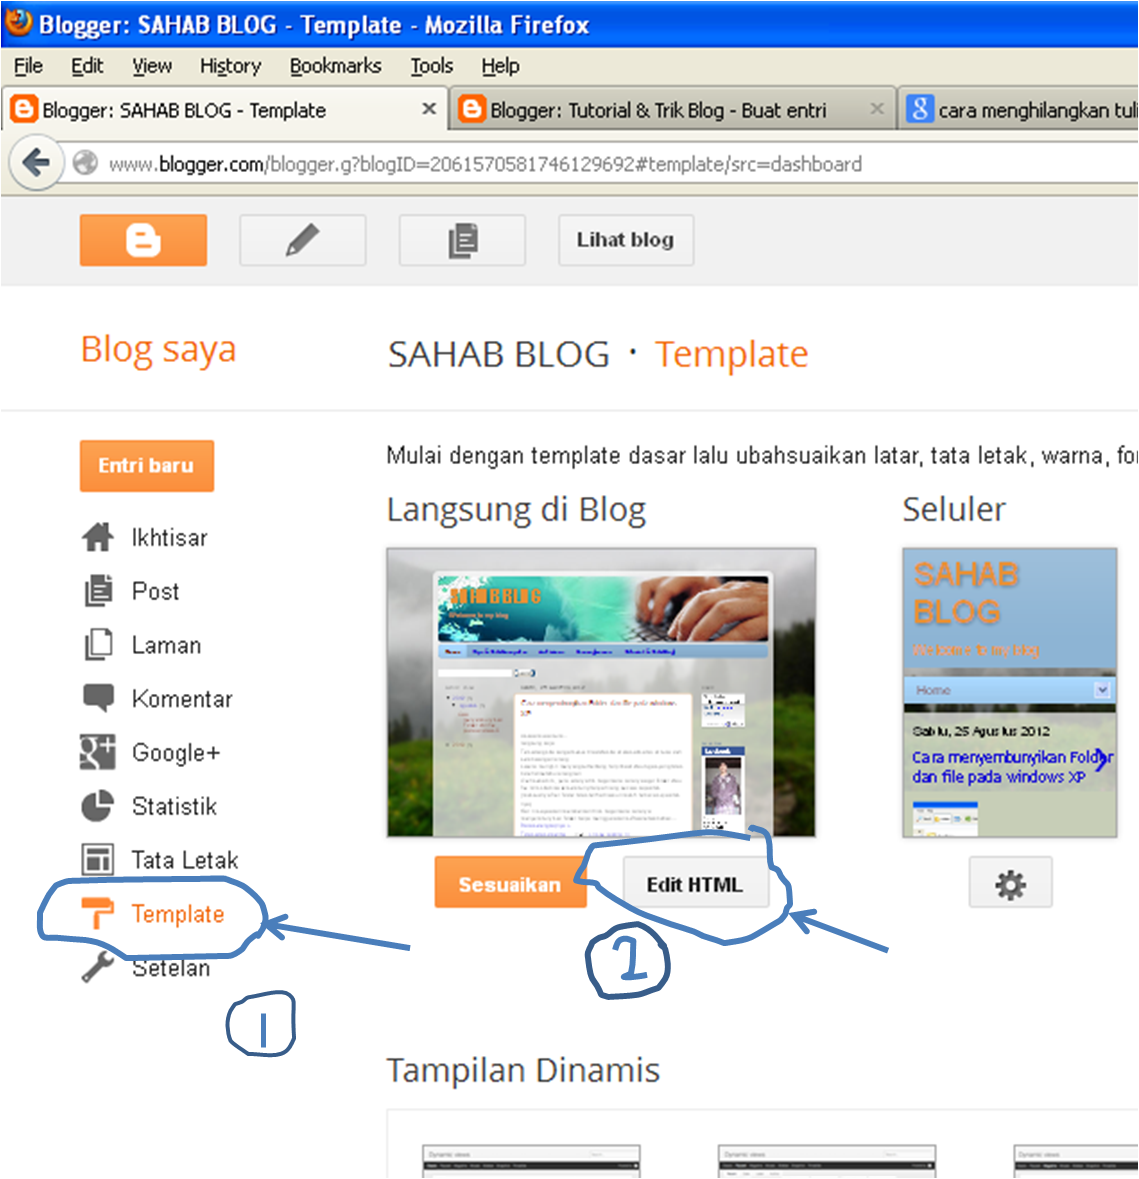Click the Blogger favicon on first tab

(x=23, y=109)
